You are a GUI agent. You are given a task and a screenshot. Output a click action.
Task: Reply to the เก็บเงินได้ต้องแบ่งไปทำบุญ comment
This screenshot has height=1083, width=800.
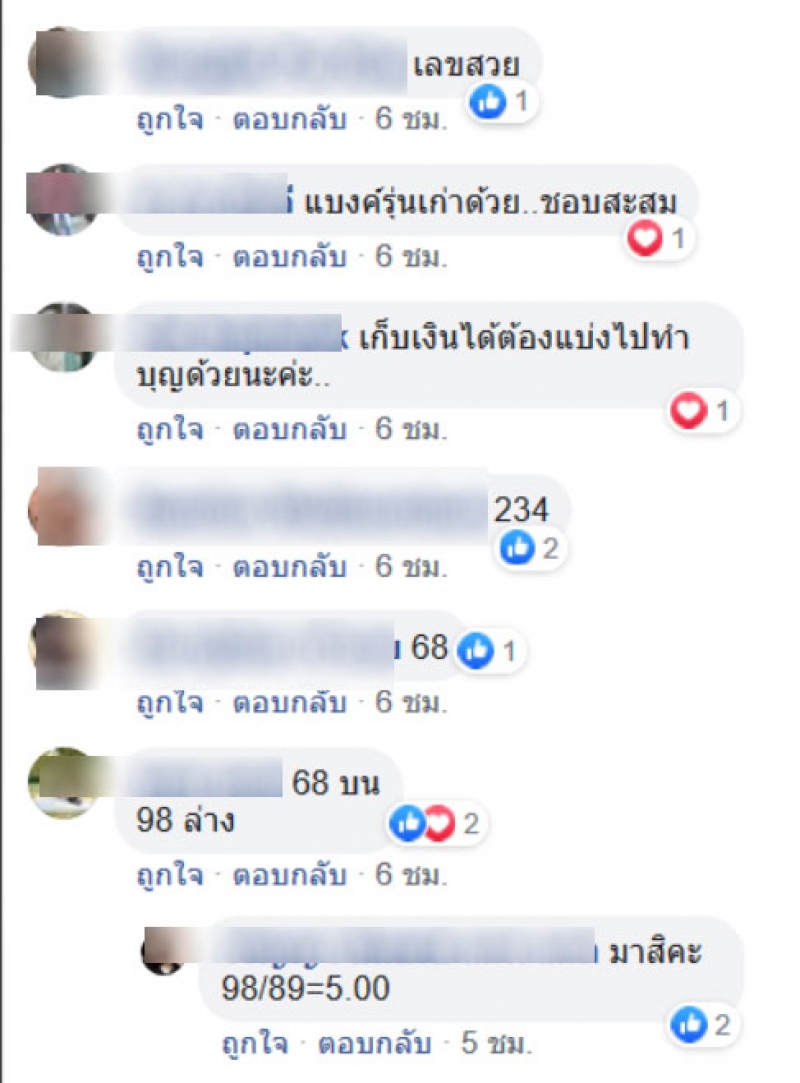tap(289, 430)
